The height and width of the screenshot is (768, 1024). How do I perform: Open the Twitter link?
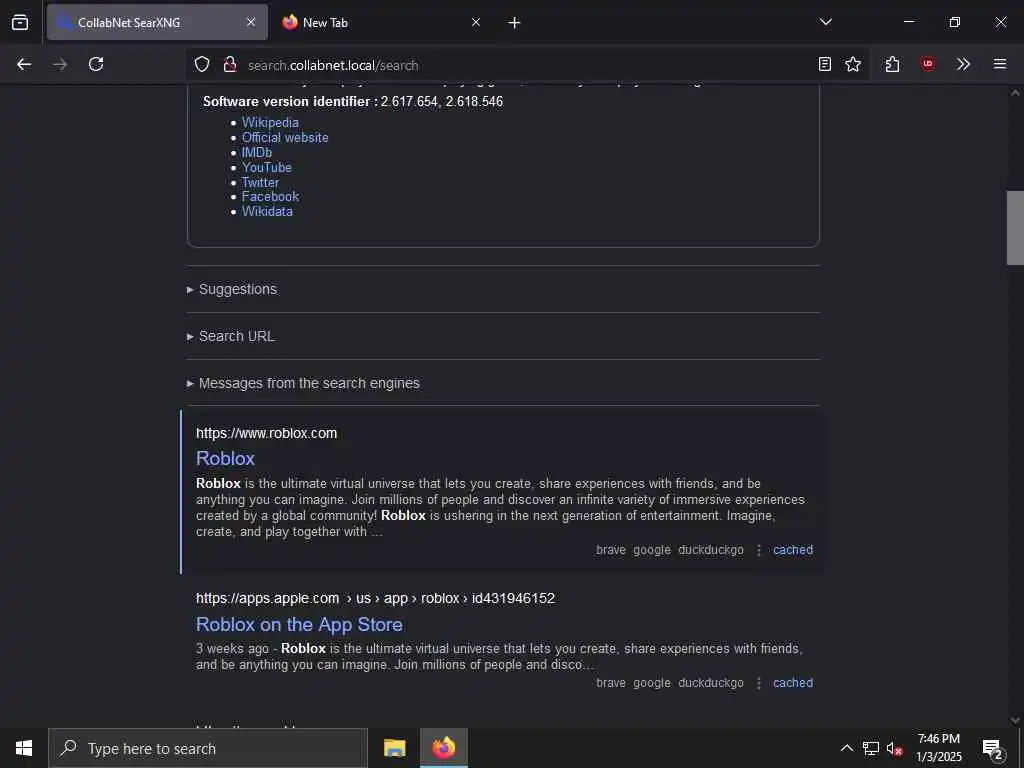click(260, 182)
